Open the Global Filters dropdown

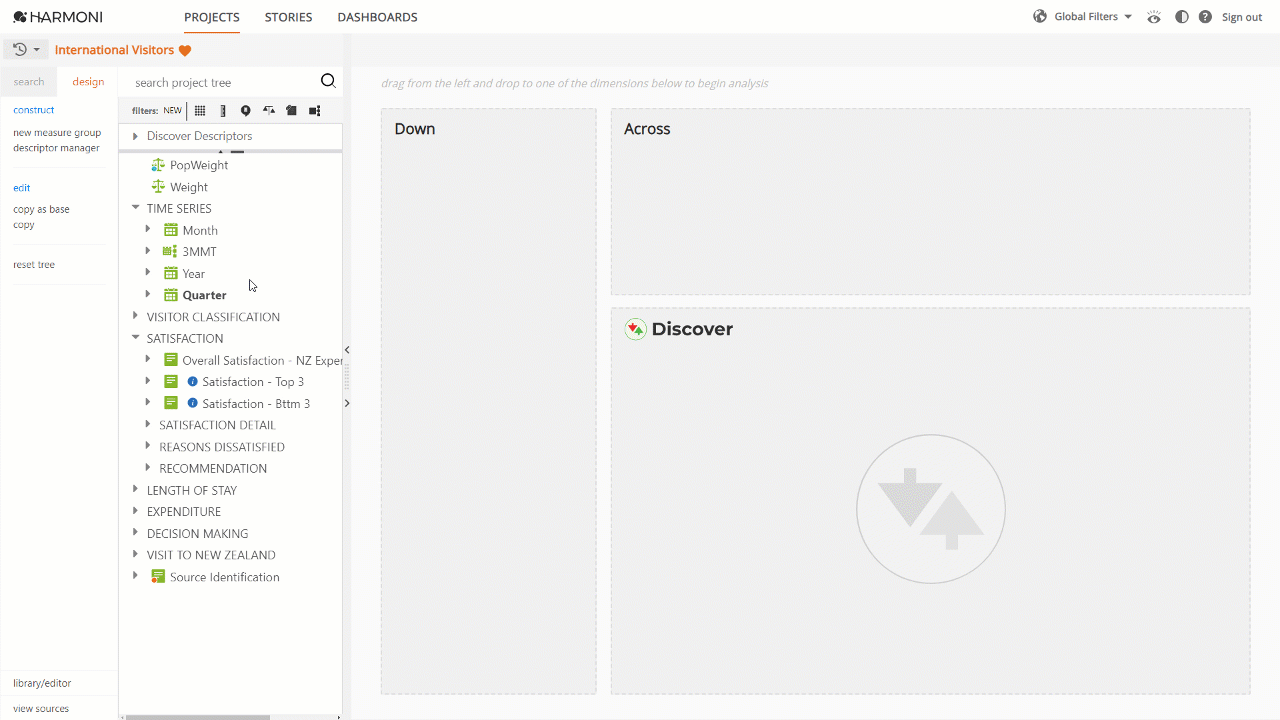click(1093, 17)
